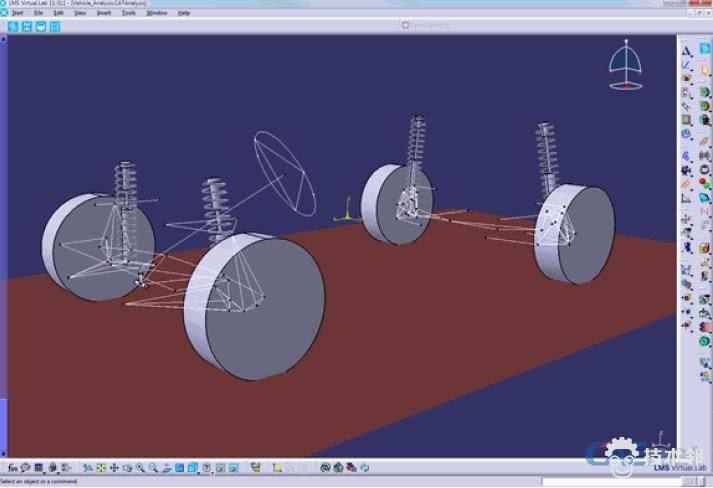Open the Tools menu
This screenshot has width=713, height=488.
(x=129, y=13)
